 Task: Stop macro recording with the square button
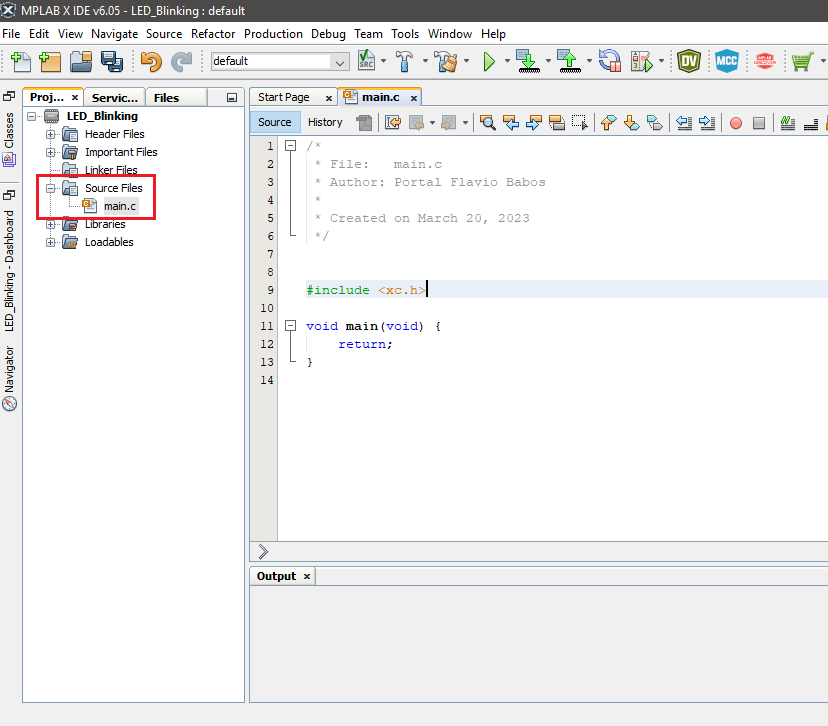tap(759, 124)
